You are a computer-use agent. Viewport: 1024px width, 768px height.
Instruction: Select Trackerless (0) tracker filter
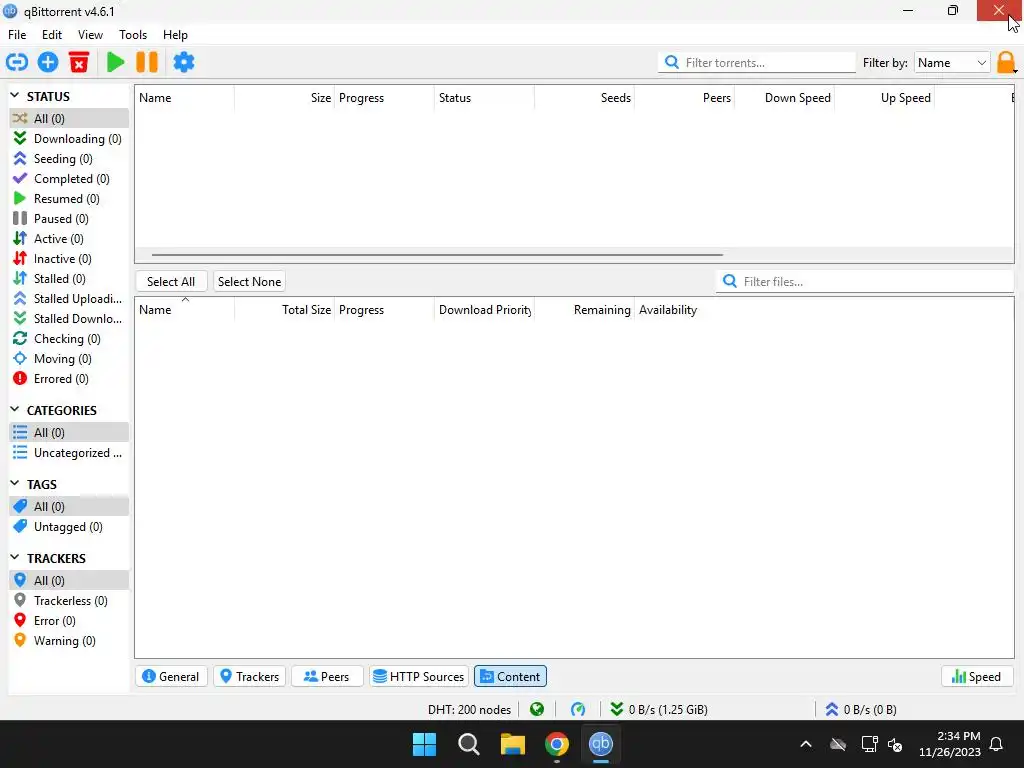click(69, 601)
